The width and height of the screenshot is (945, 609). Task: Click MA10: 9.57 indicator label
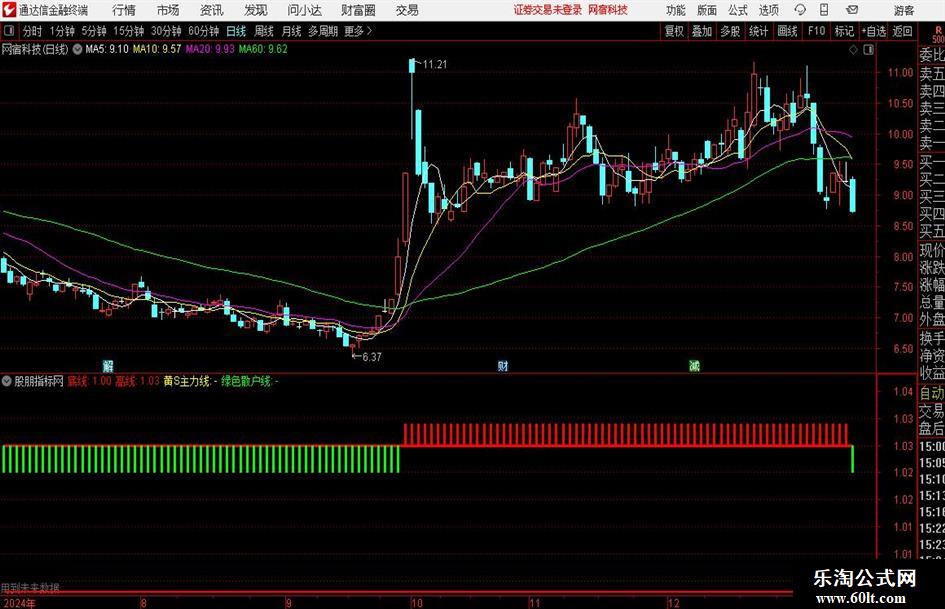point(157,49)
